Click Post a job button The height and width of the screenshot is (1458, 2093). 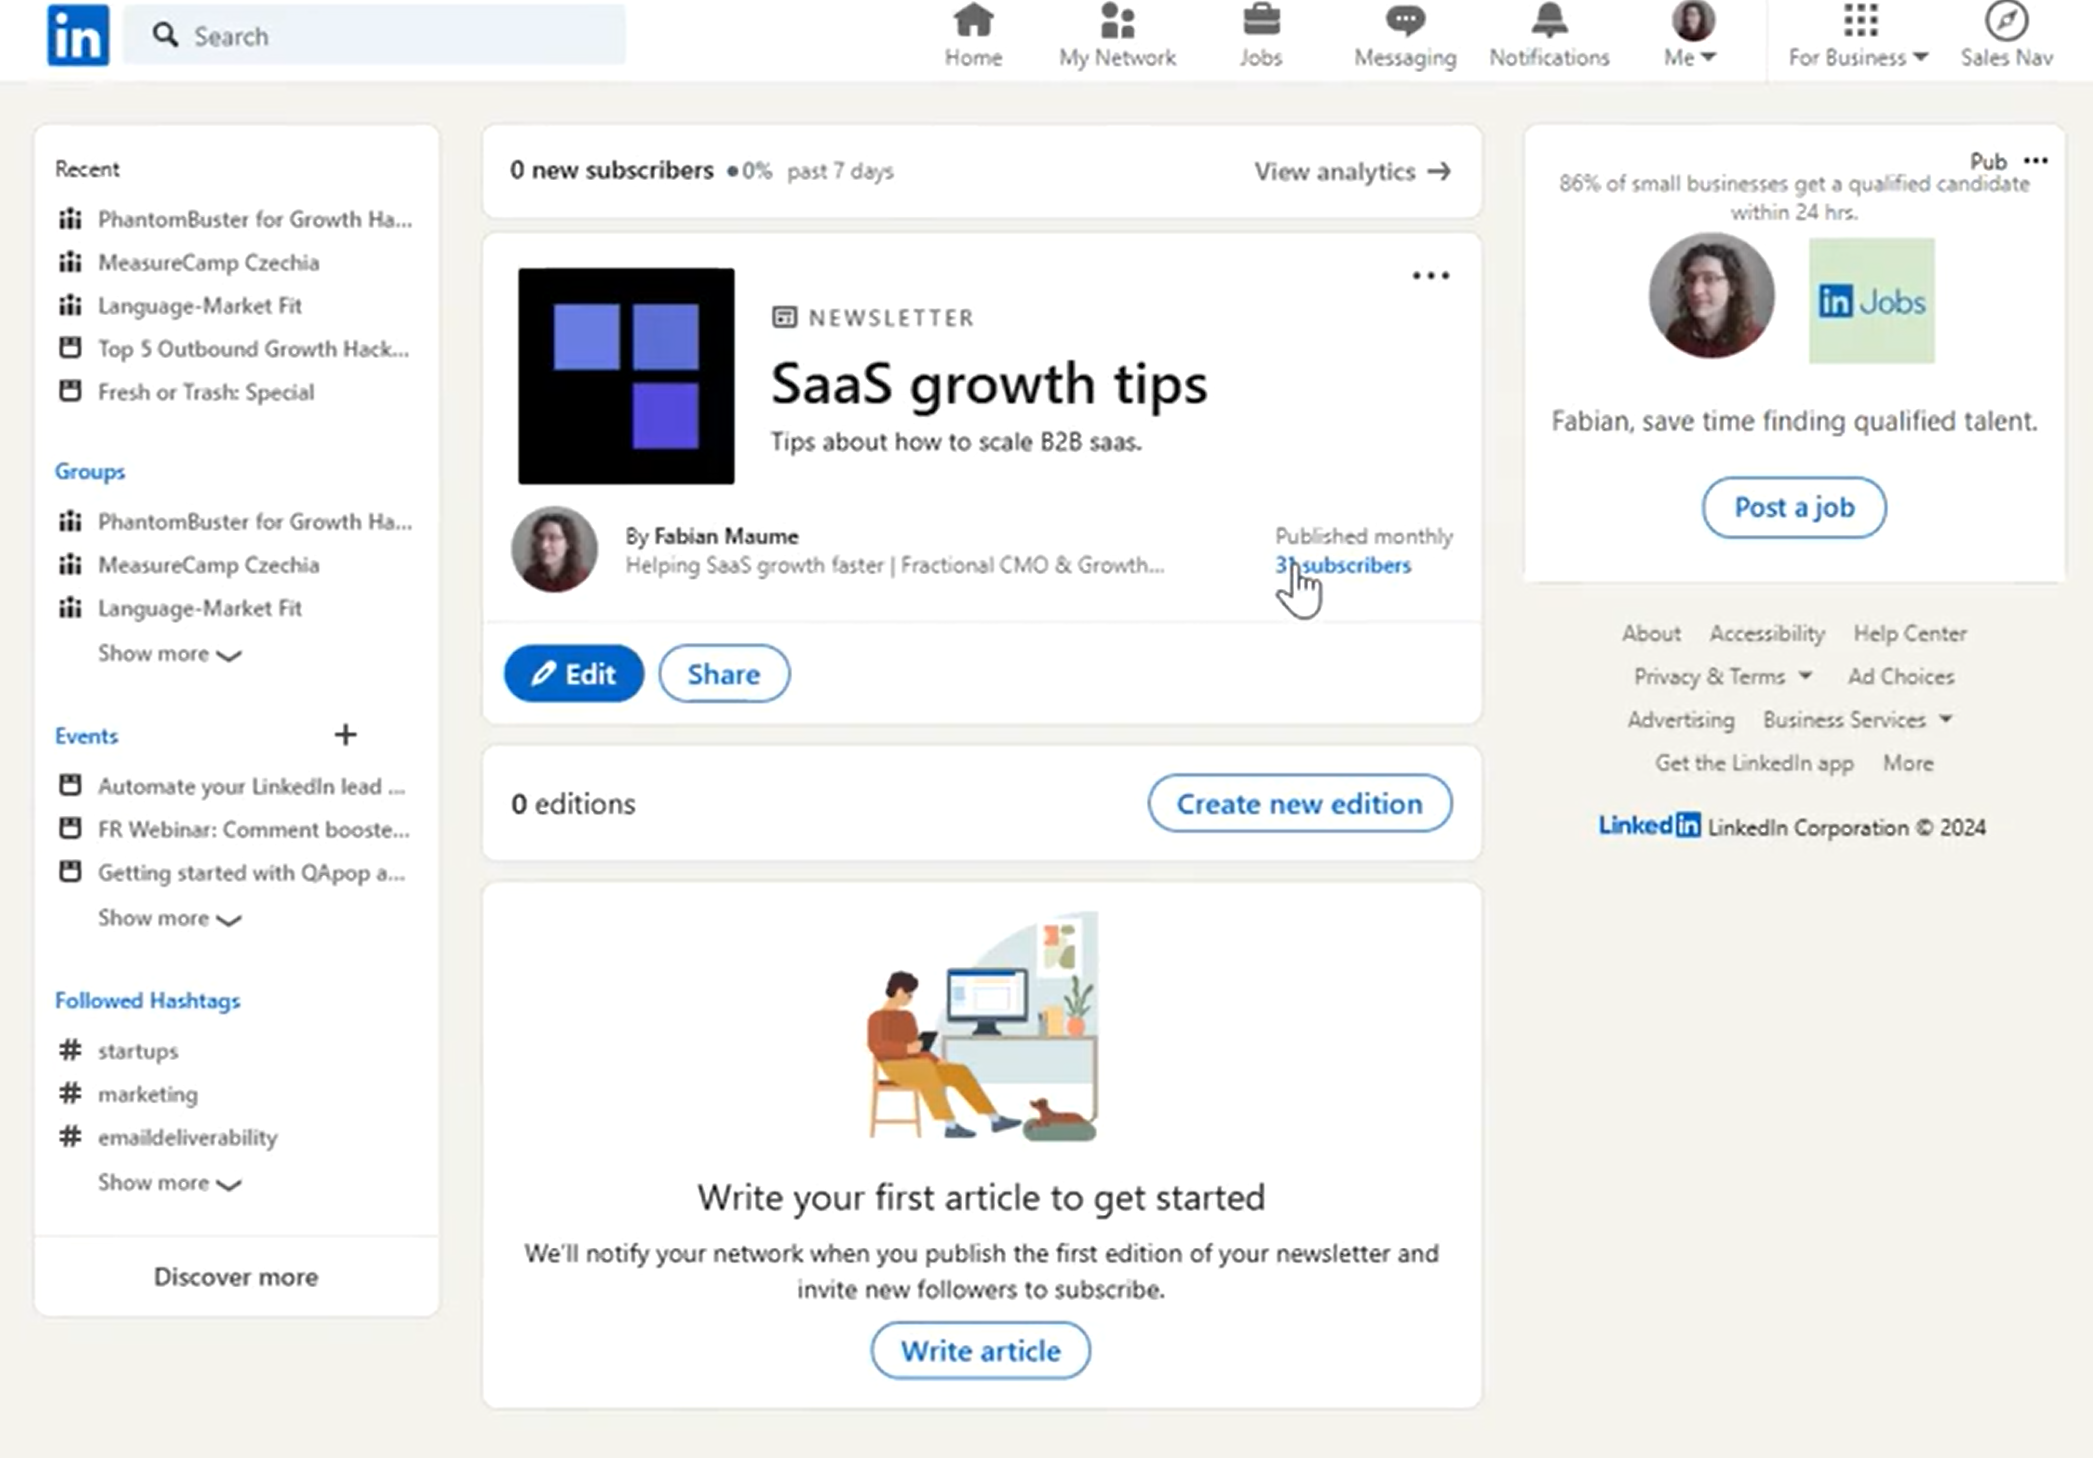1794,507
